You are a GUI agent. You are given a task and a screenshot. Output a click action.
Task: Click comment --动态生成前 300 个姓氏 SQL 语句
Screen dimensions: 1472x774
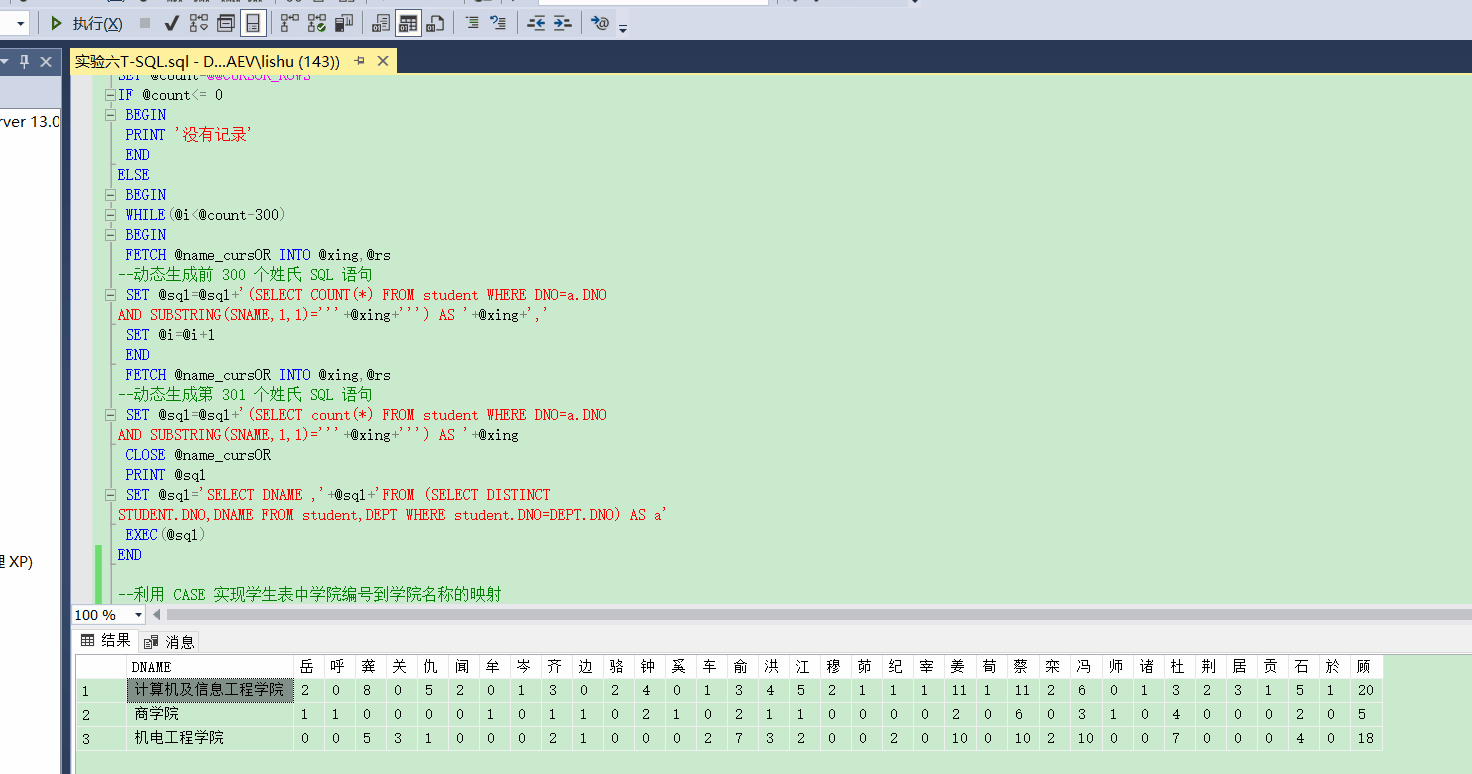click(245, 275)
